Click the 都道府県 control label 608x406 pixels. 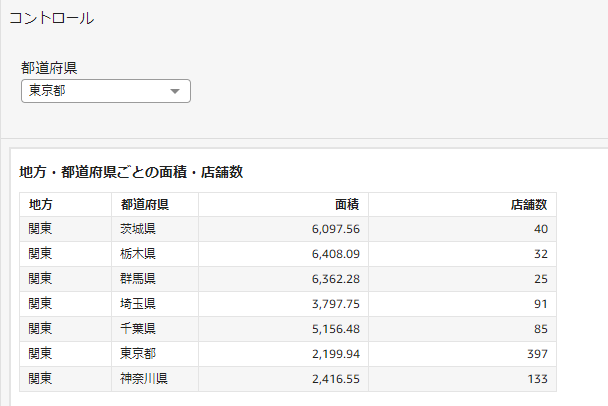pos(49,68)
